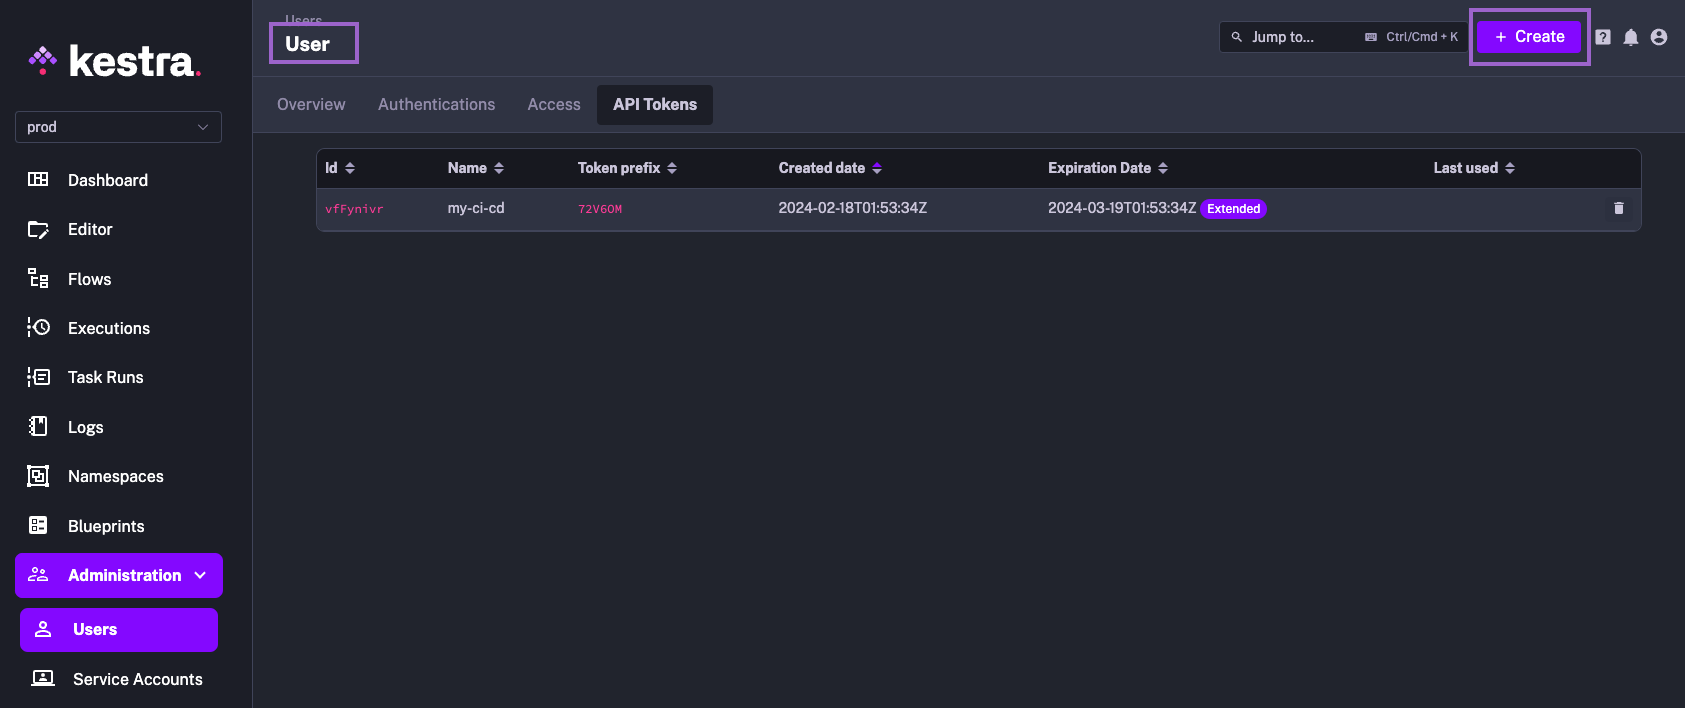This screenshot has width=1685, height=708.
Task: Open Dashboard from the sidebar
Action: (x=107, y=180)
